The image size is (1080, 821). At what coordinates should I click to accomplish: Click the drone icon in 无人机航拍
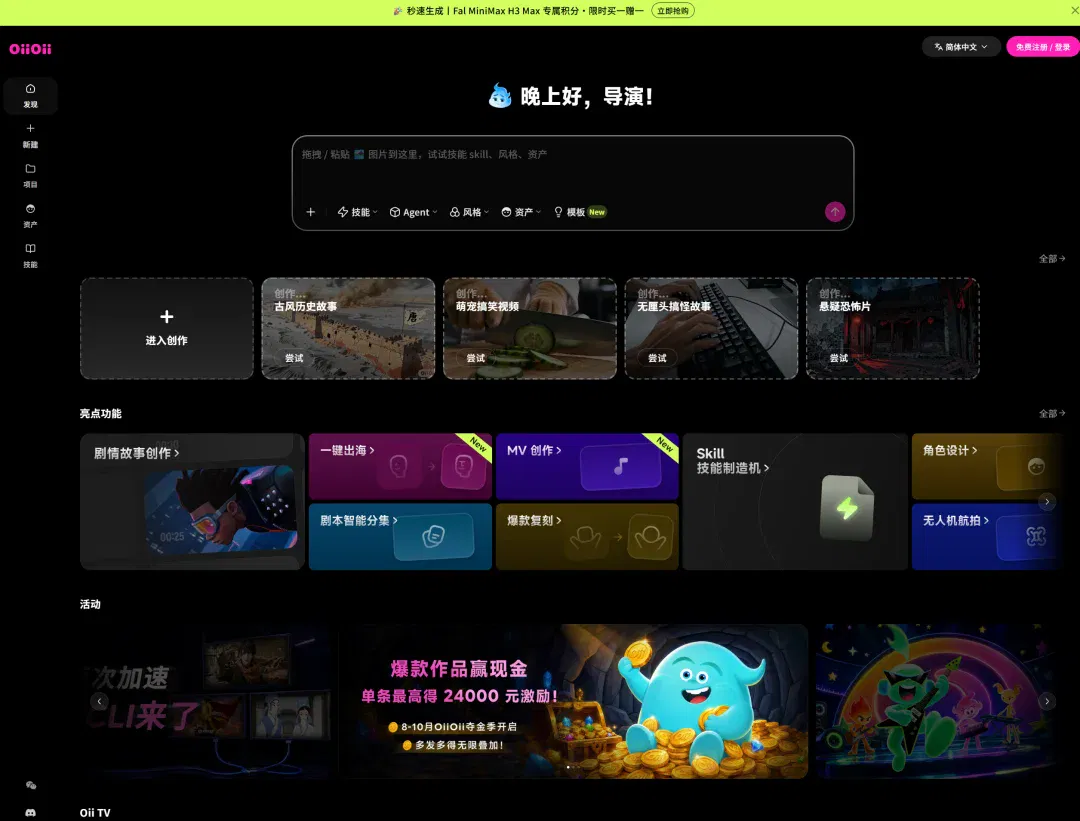pos(1036,536)
